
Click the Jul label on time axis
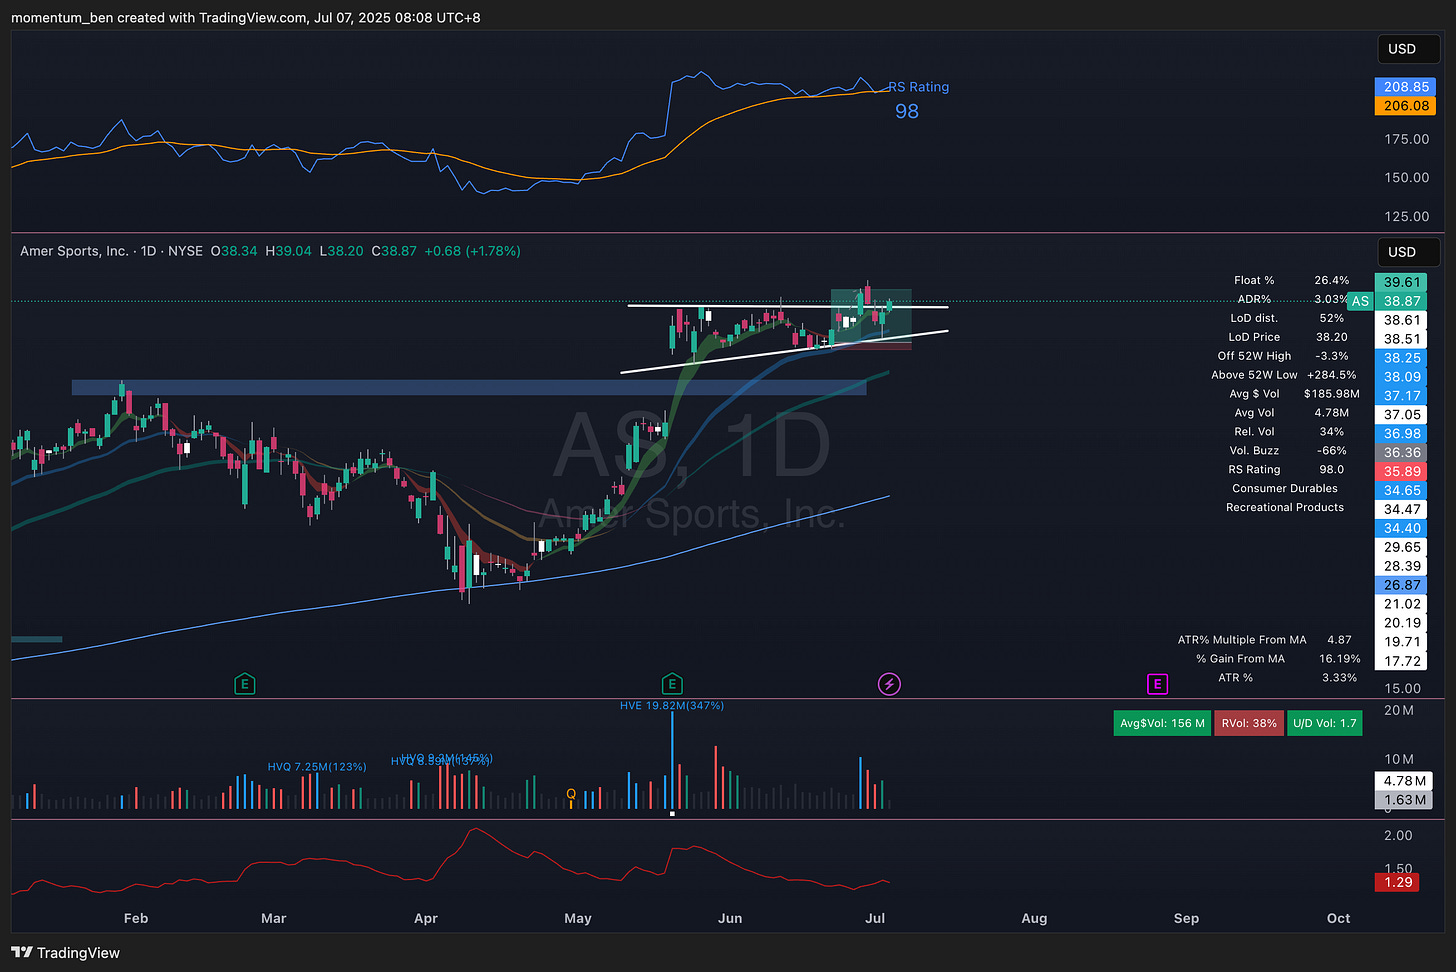(x=875, y=918)
